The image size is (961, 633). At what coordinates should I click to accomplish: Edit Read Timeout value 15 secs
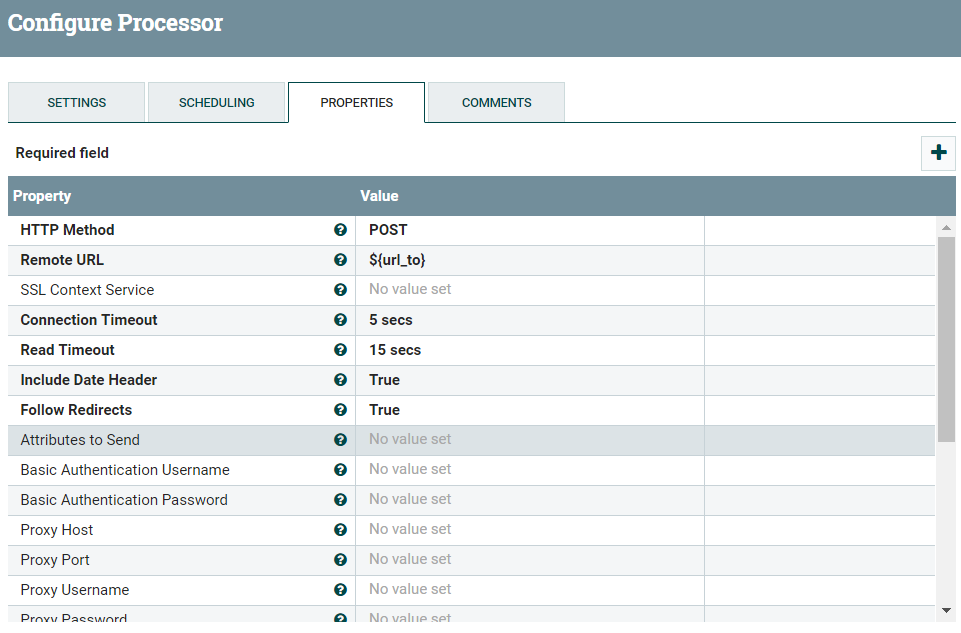[x=530, y=351]
